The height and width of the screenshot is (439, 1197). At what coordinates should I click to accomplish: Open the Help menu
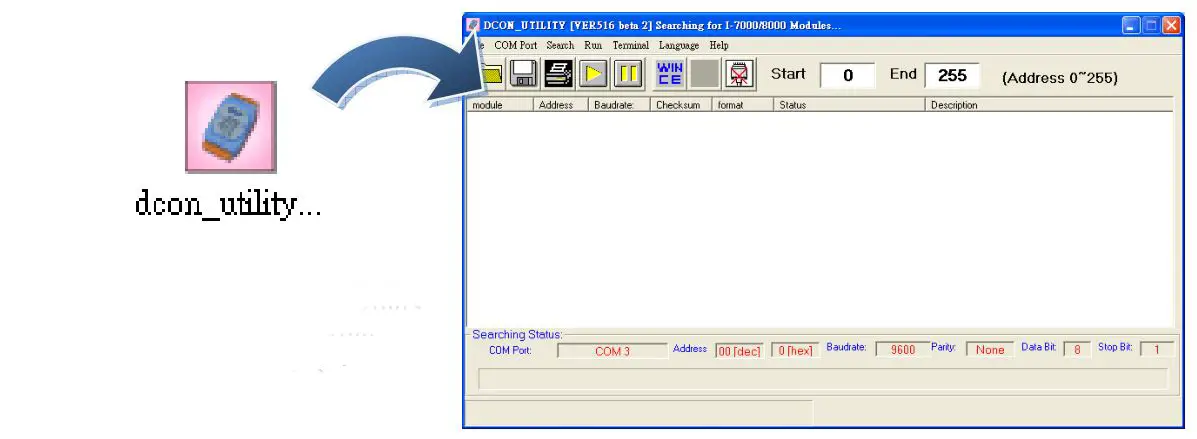pyautogui.click(x=718, y=45)
